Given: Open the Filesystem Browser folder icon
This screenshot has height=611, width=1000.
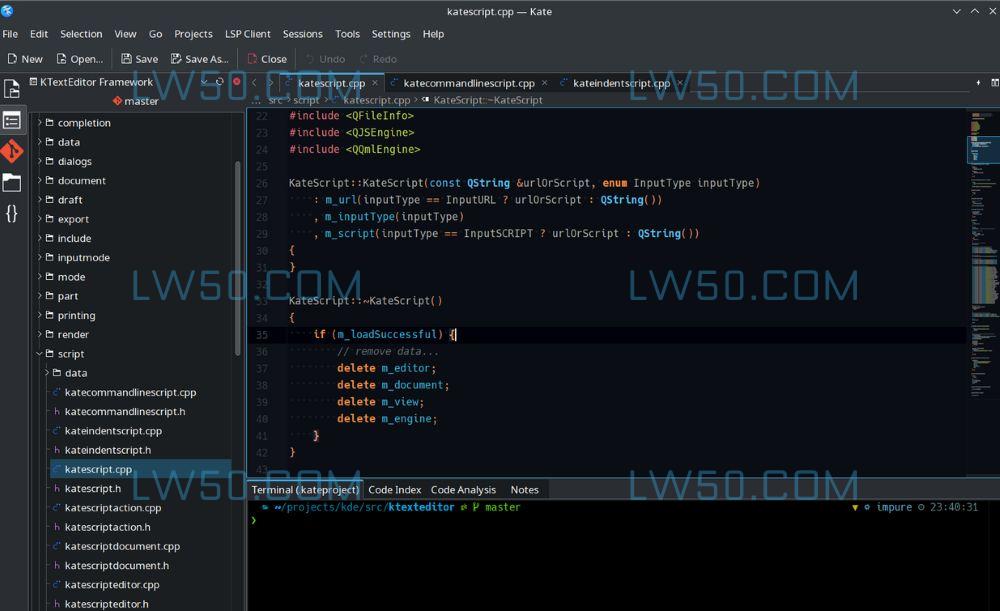Looking at the screenshot, I should point(12,182).
